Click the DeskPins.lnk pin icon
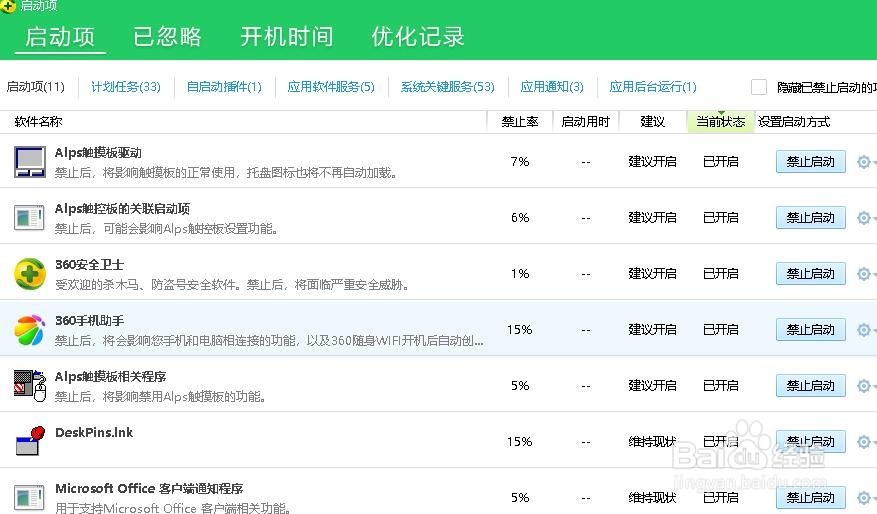Screen dimensions: 877x514 point(30,441)
